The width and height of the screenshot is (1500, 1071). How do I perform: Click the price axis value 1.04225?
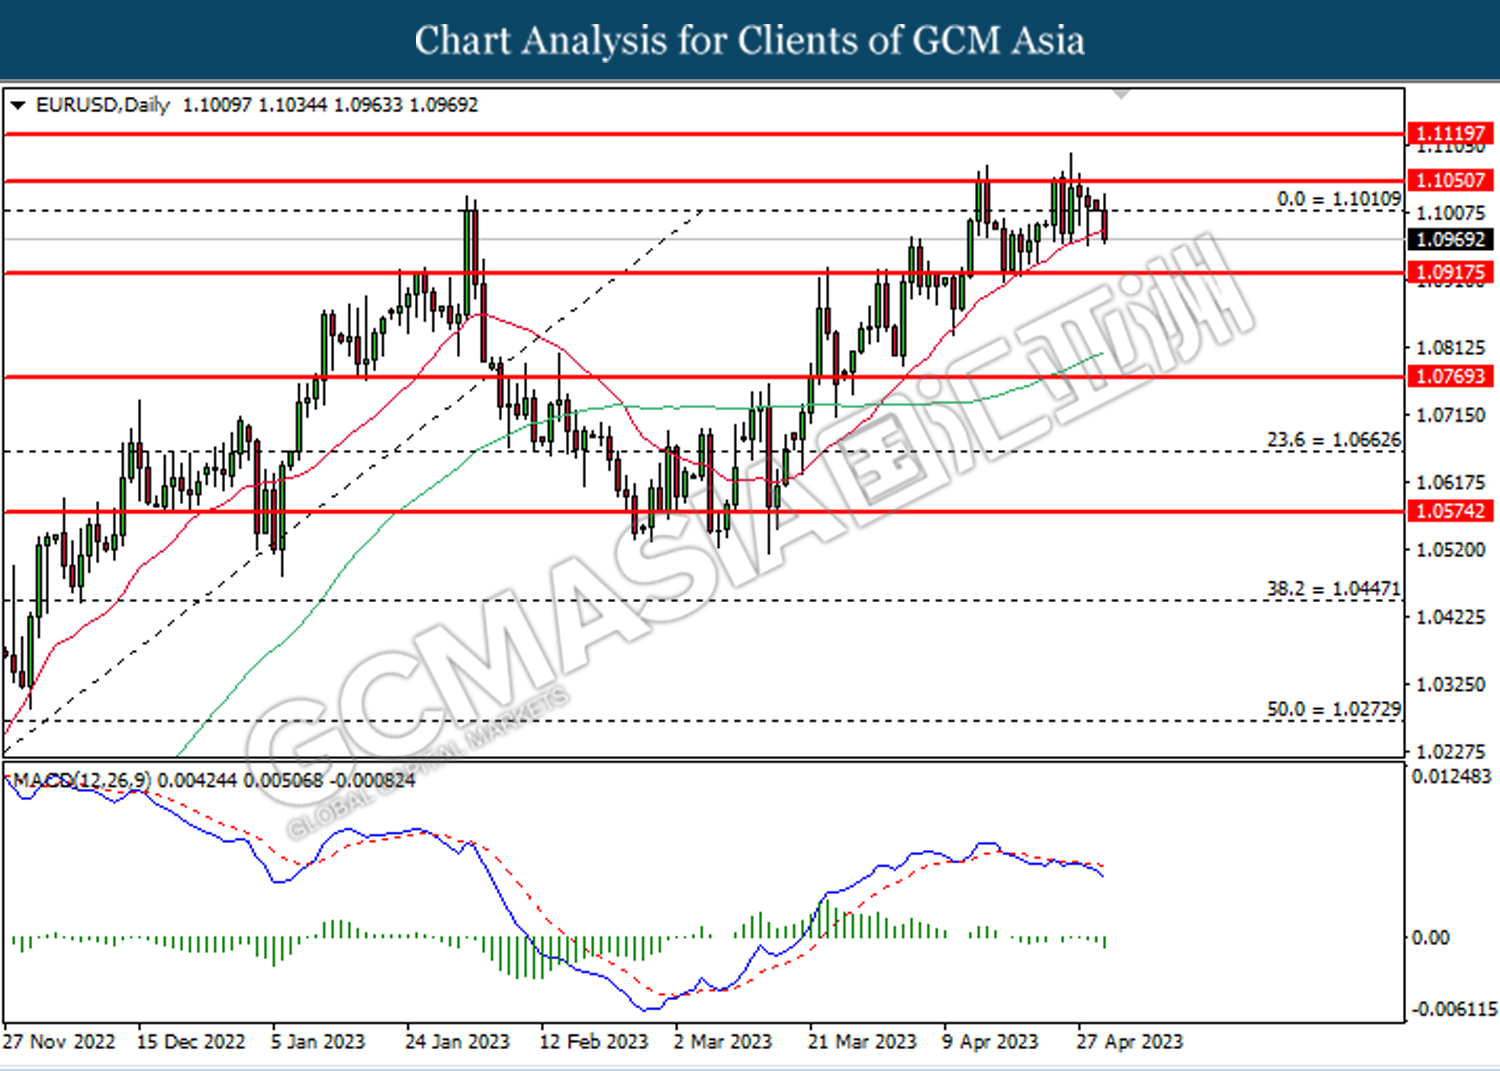coord(1451,617)
